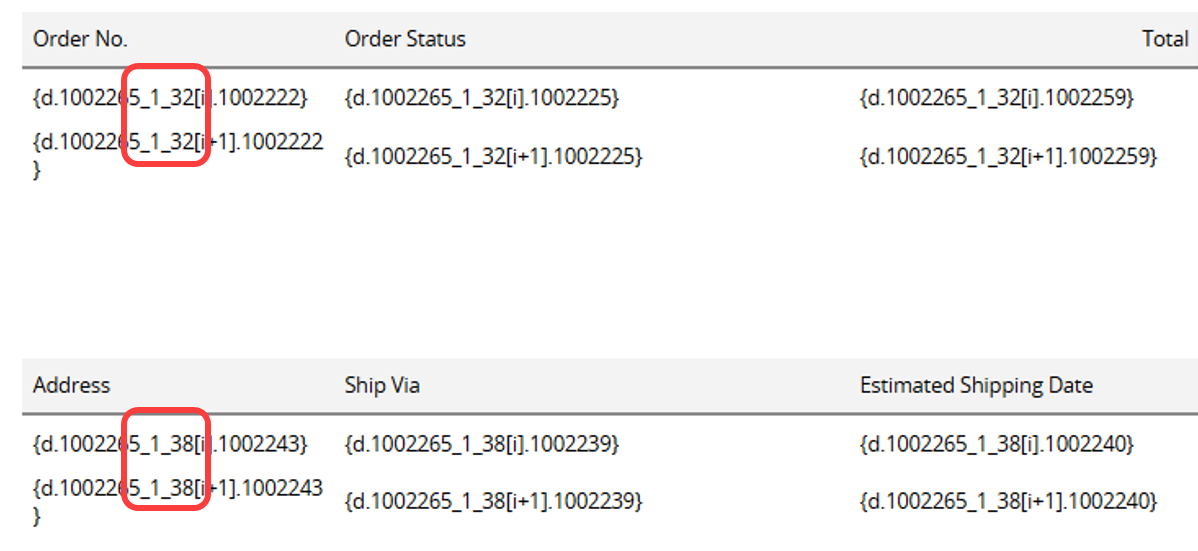
Task: Click the Ship Via column header
Action: [382, 385]
